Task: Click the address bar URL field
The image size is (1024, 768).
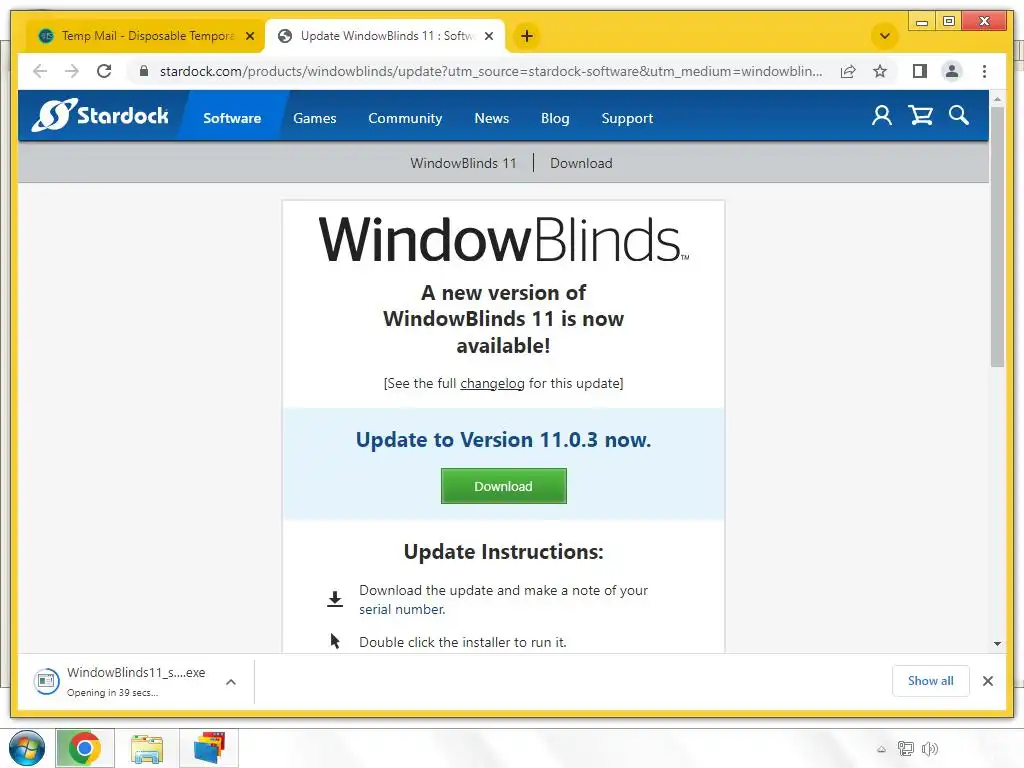Action: pos(490,71)
